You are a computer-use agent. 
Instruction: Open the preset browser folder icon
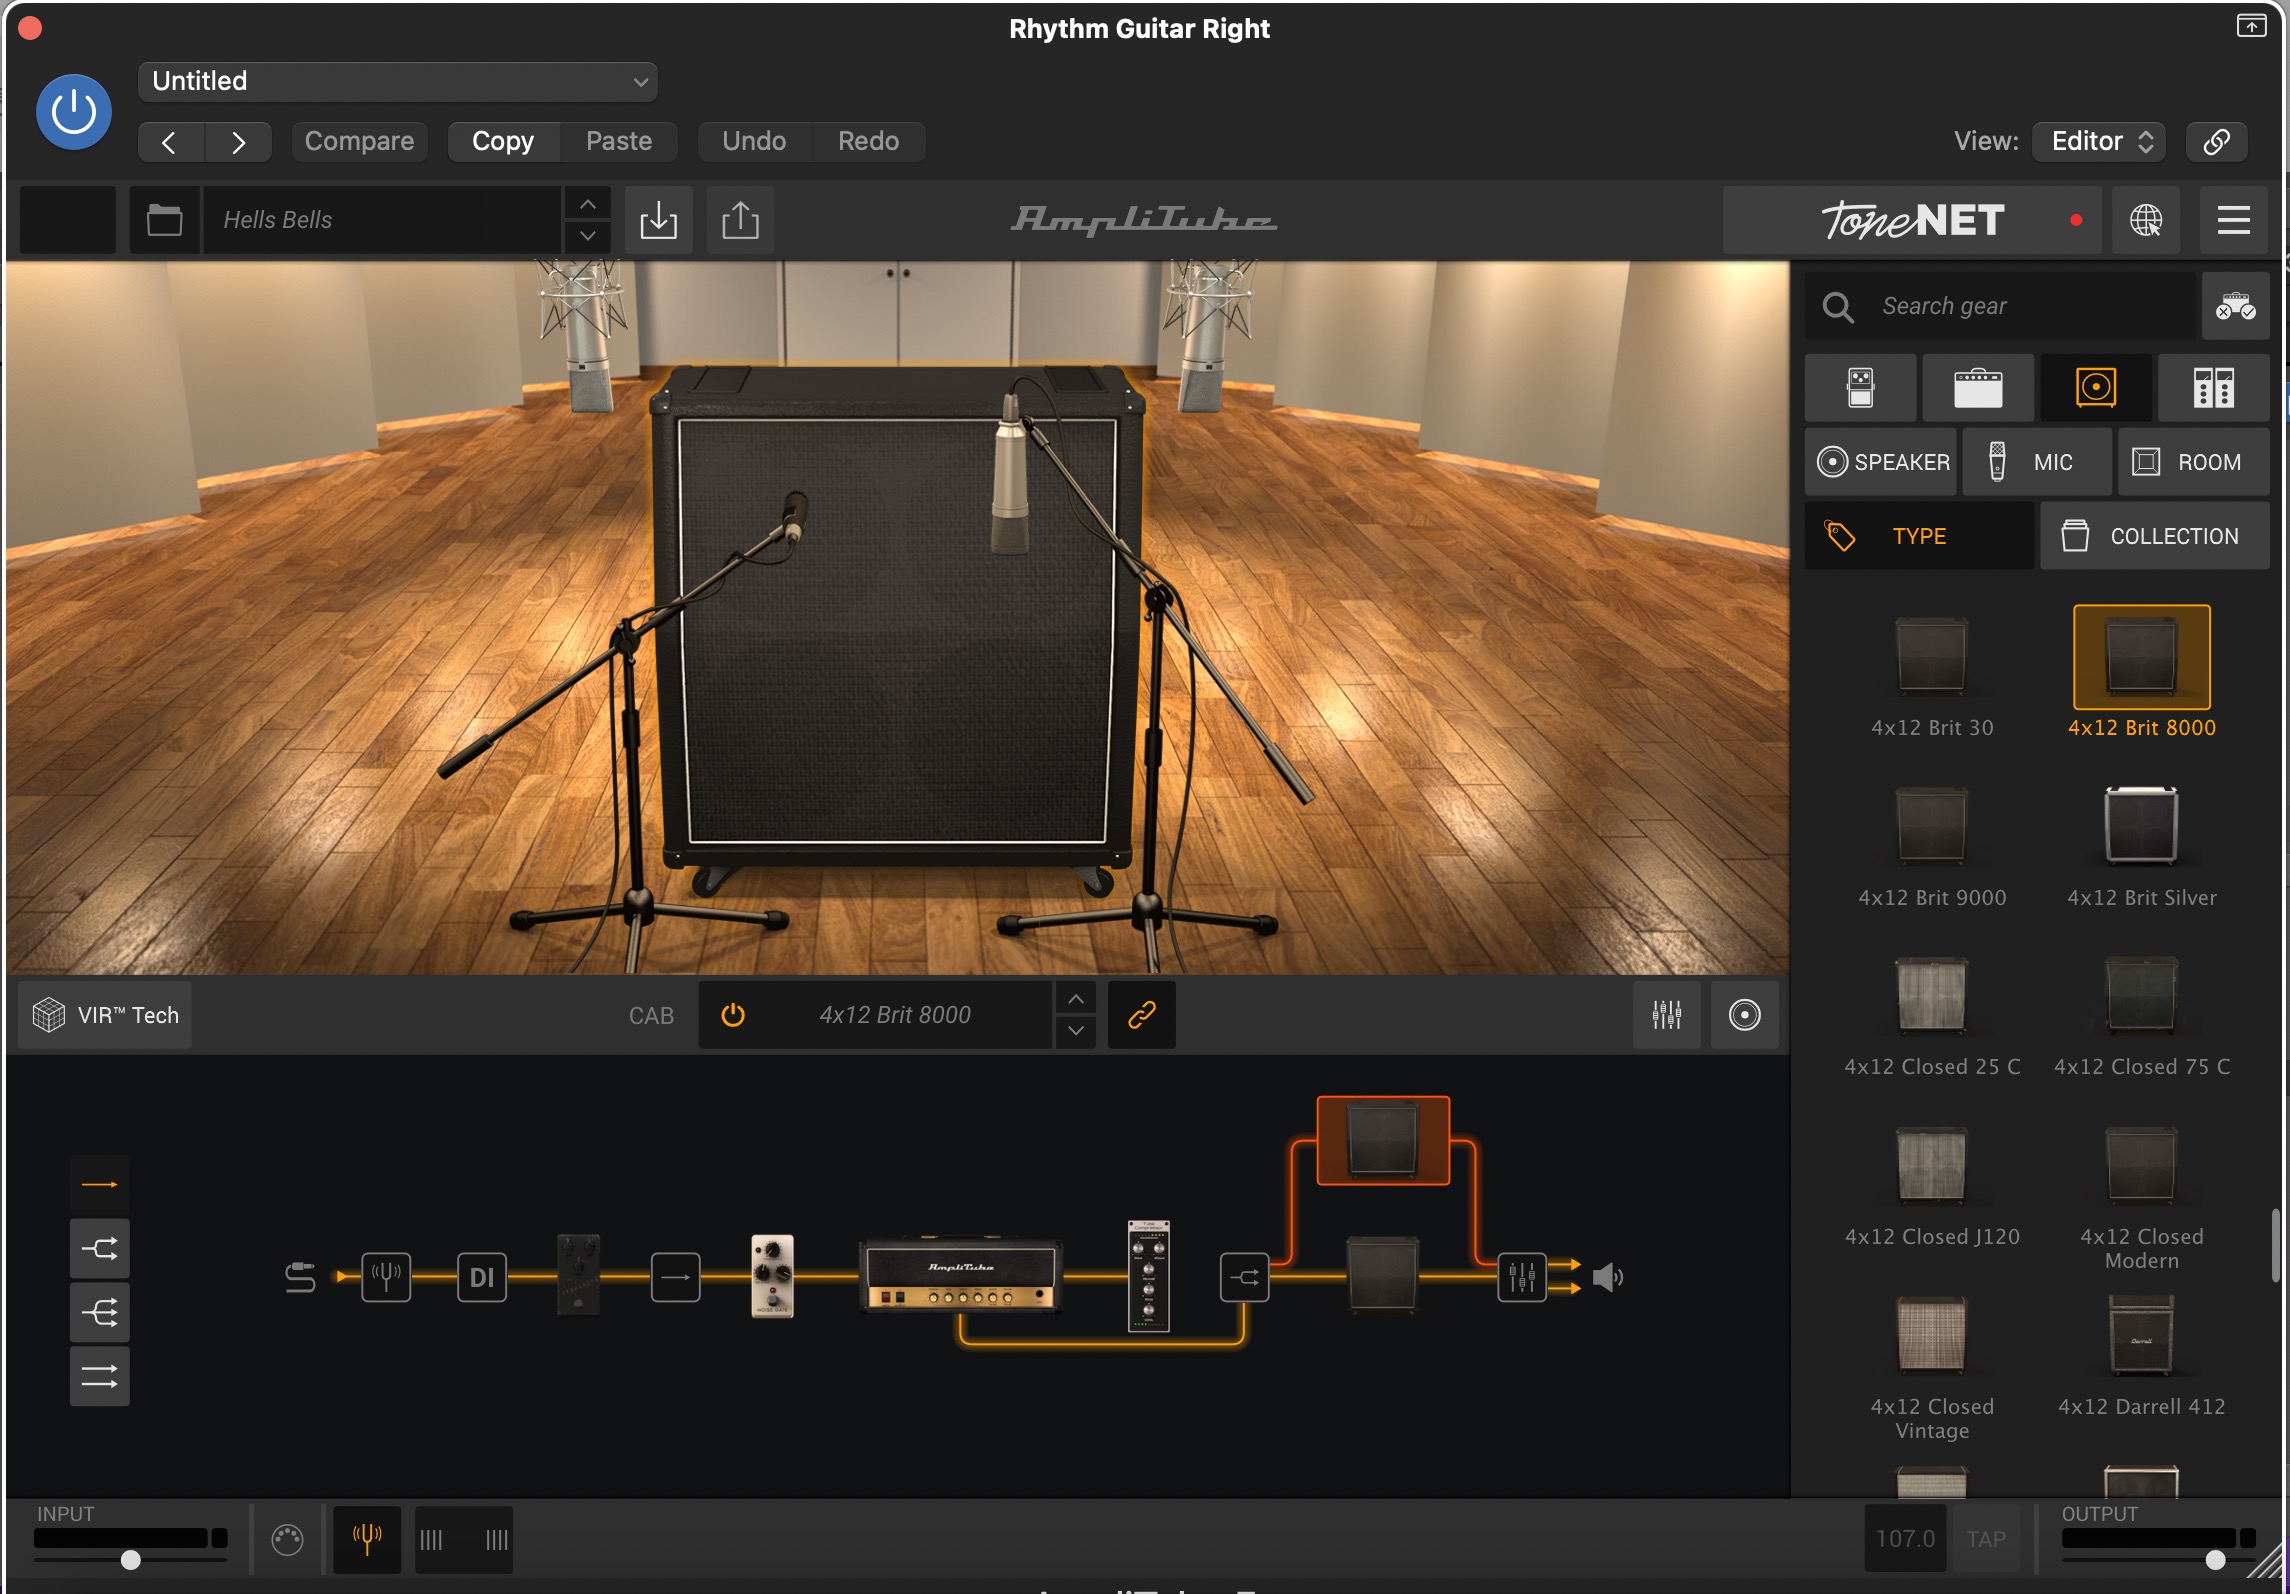click(x=164, y=220)
